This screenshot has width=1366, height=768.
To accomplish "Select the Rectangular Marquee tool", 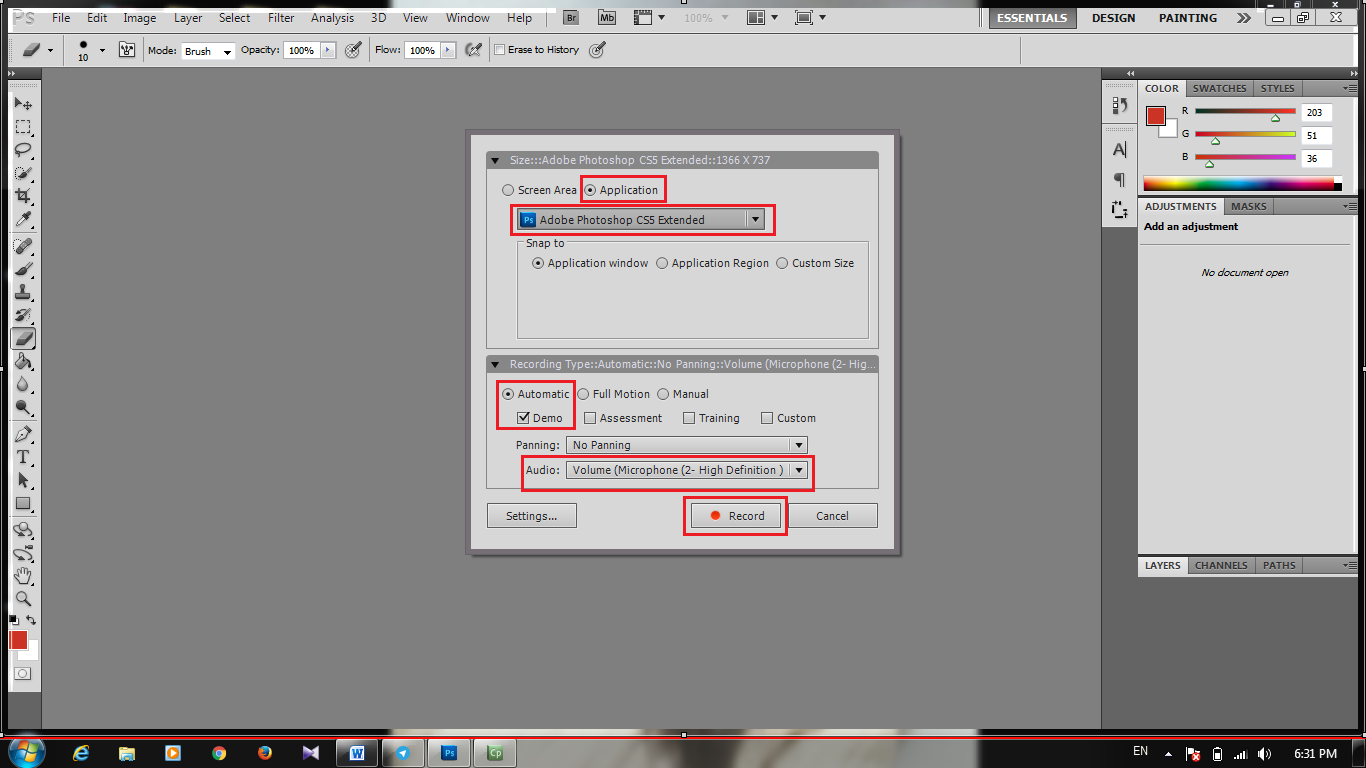I will pyautogui.click(x=23, y=127).
